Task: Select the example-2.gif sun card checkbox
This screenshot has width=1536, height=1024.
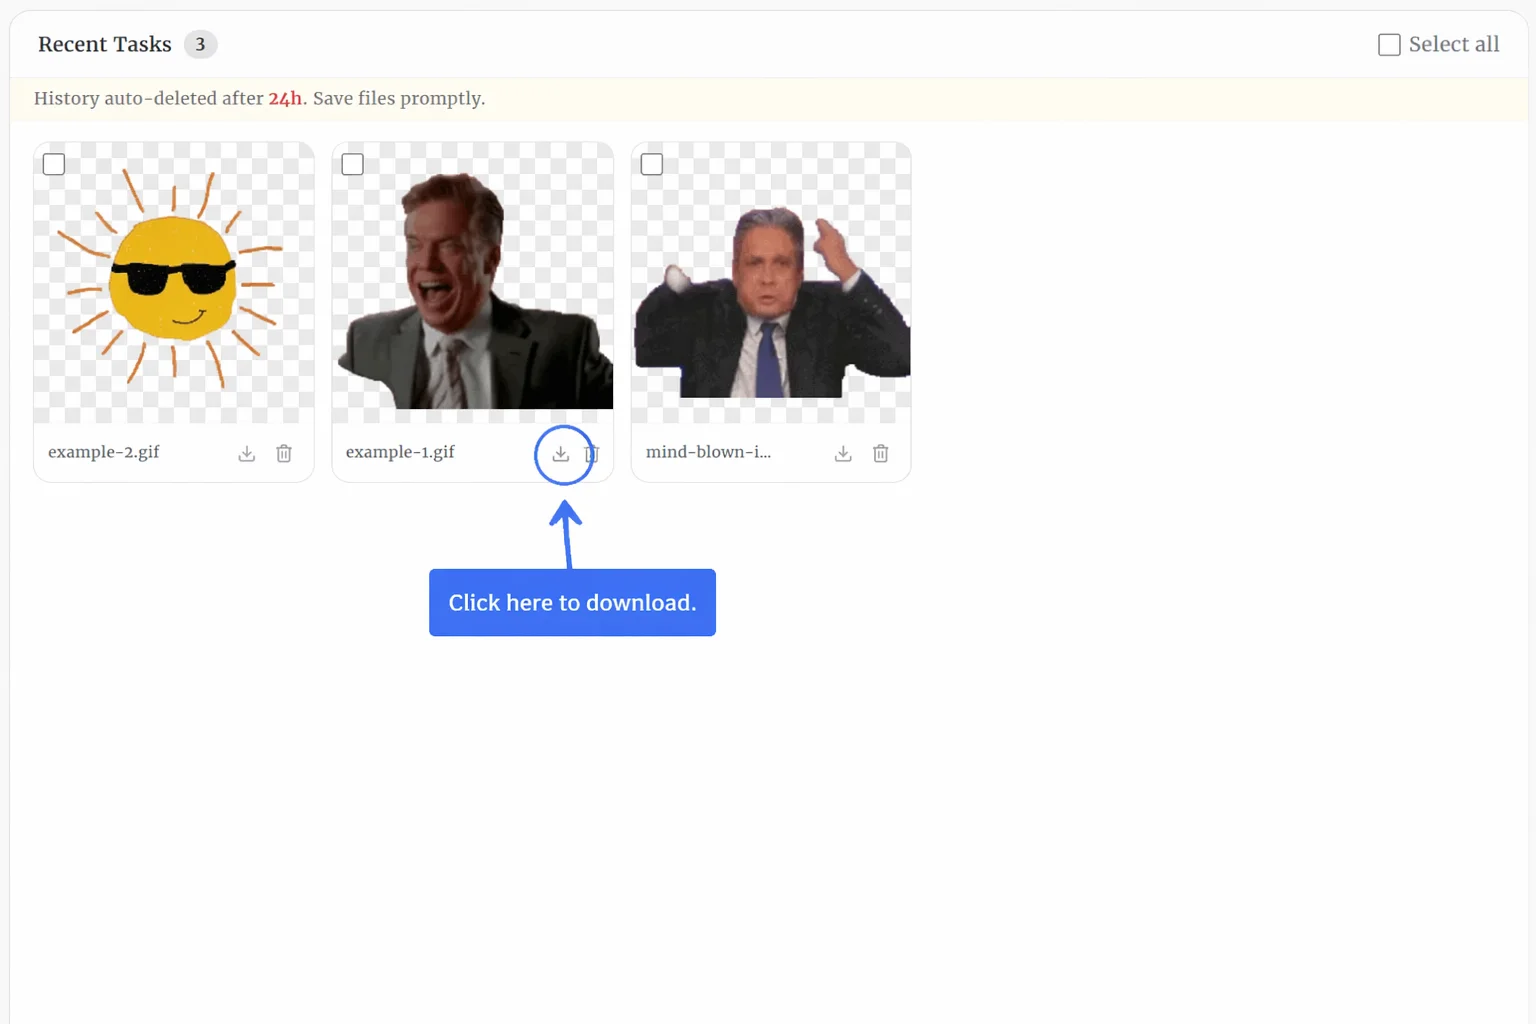Action: pos(54,164)
